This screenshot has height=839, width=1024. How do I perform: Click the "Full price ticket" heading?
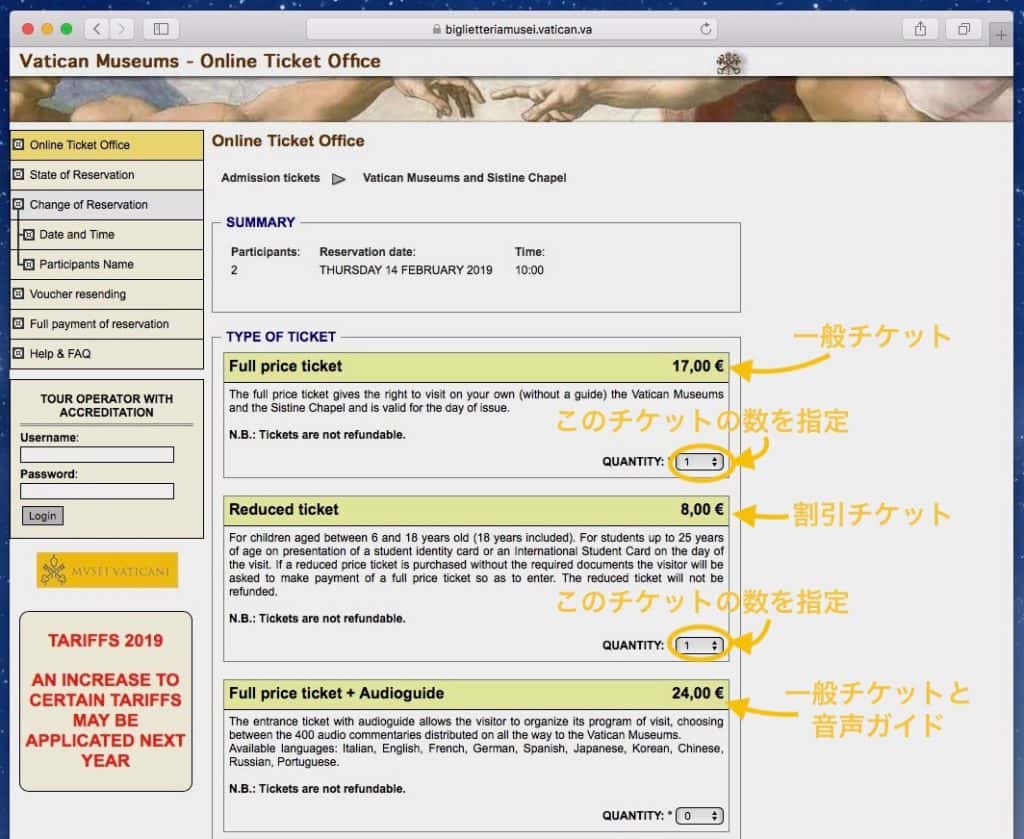[285, 366]
